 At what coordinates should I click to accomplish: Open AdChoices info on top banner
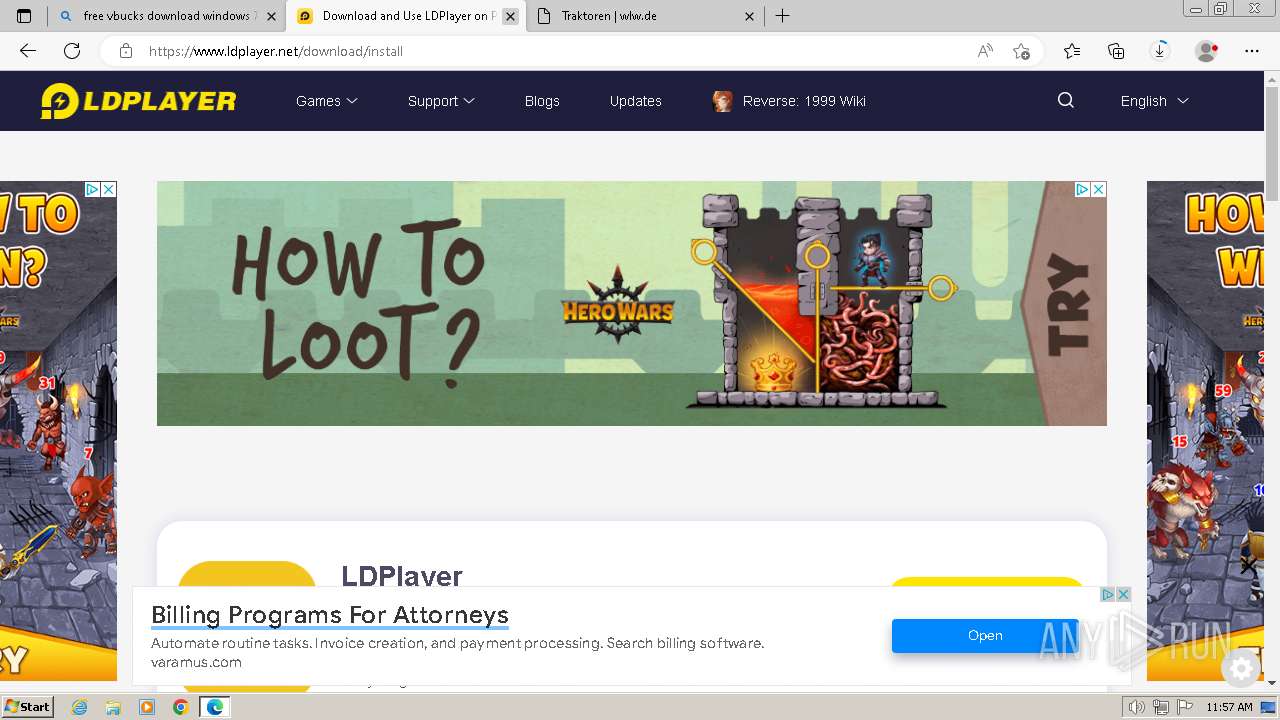1082,189
